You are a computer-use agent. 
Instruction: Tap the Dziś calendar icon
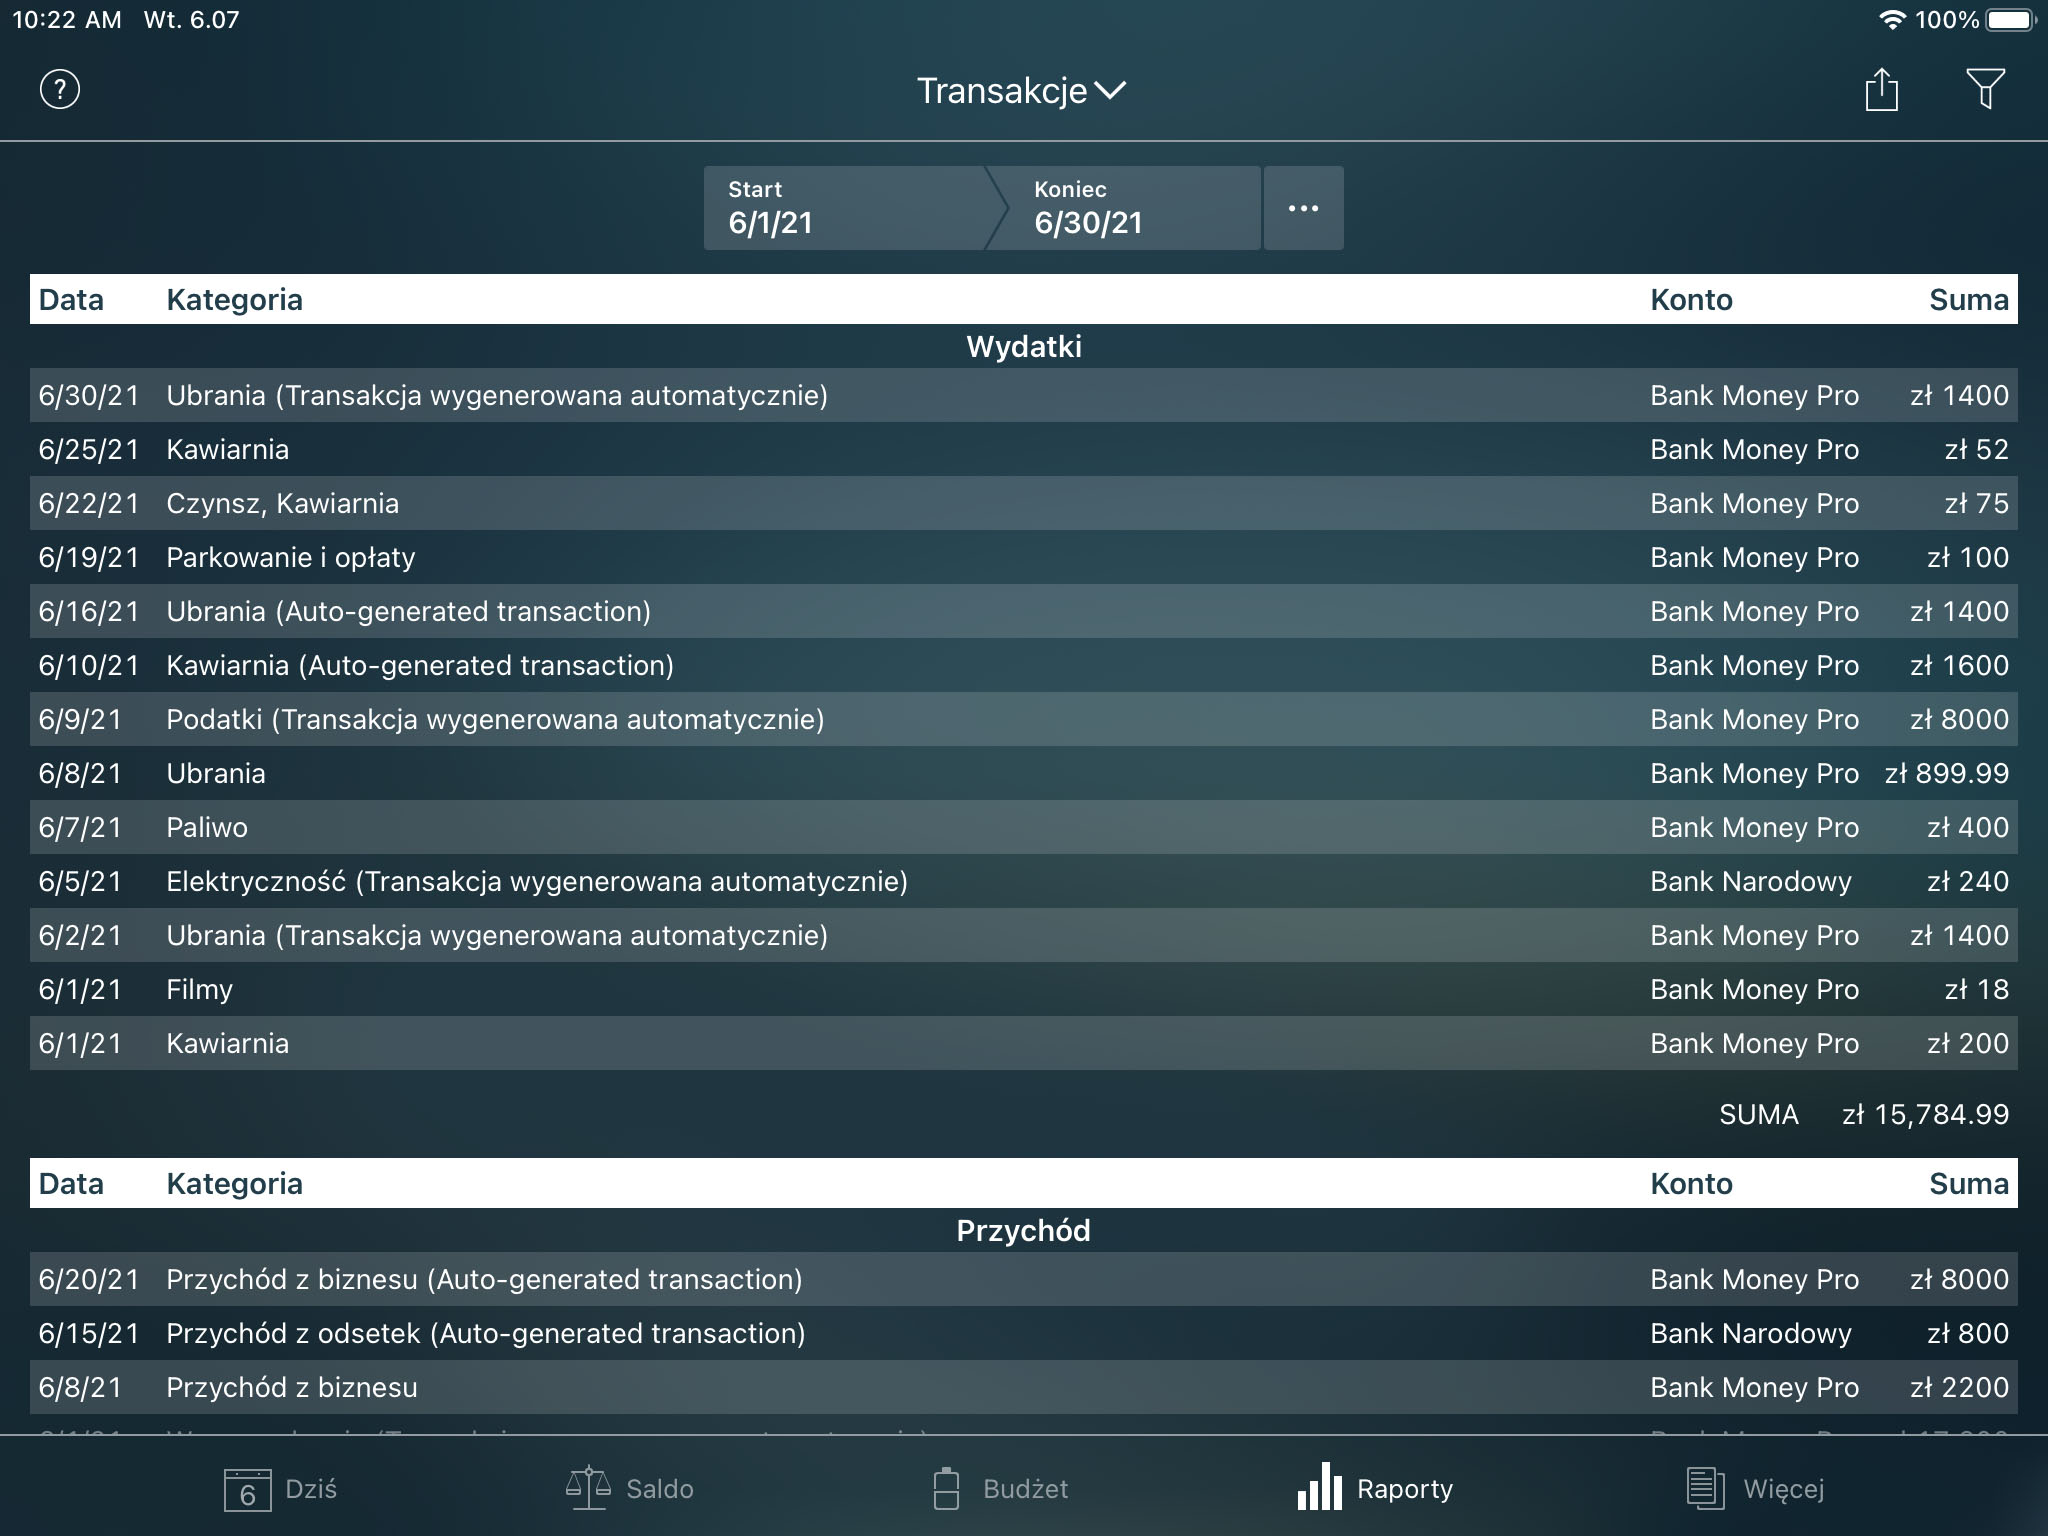248,1489
